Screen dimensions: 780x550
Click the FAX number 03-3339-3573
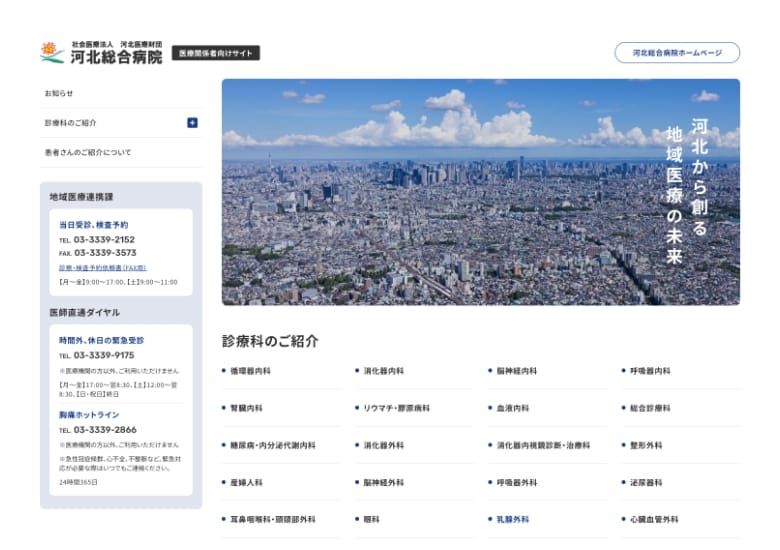(105, 253)
